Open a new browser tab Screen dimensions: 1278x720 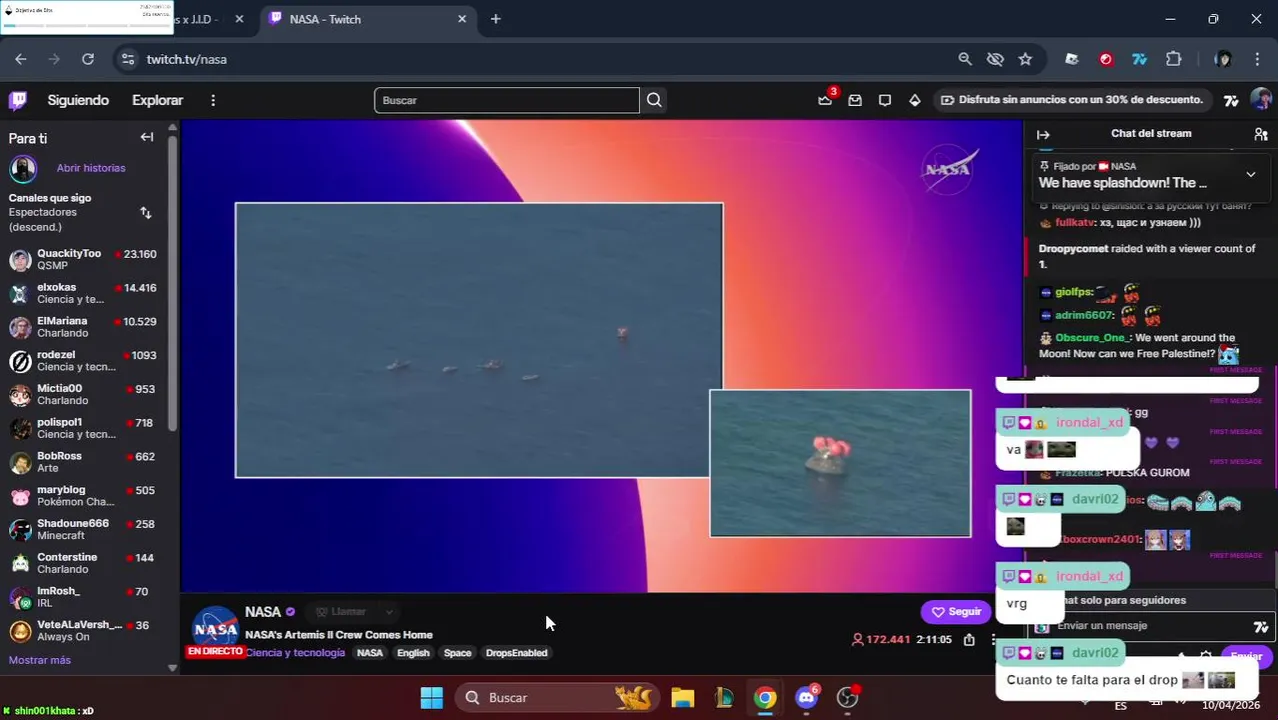(x=495, y=19)
